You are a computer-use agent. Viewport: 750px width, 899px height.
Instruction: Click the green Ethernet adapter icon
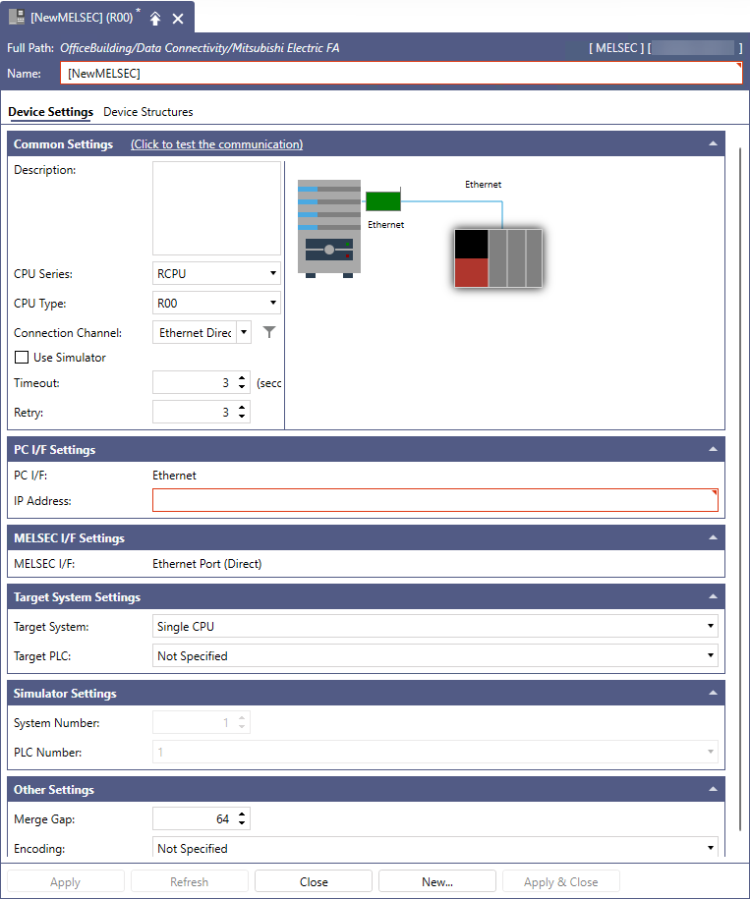[x=382, y=201]
